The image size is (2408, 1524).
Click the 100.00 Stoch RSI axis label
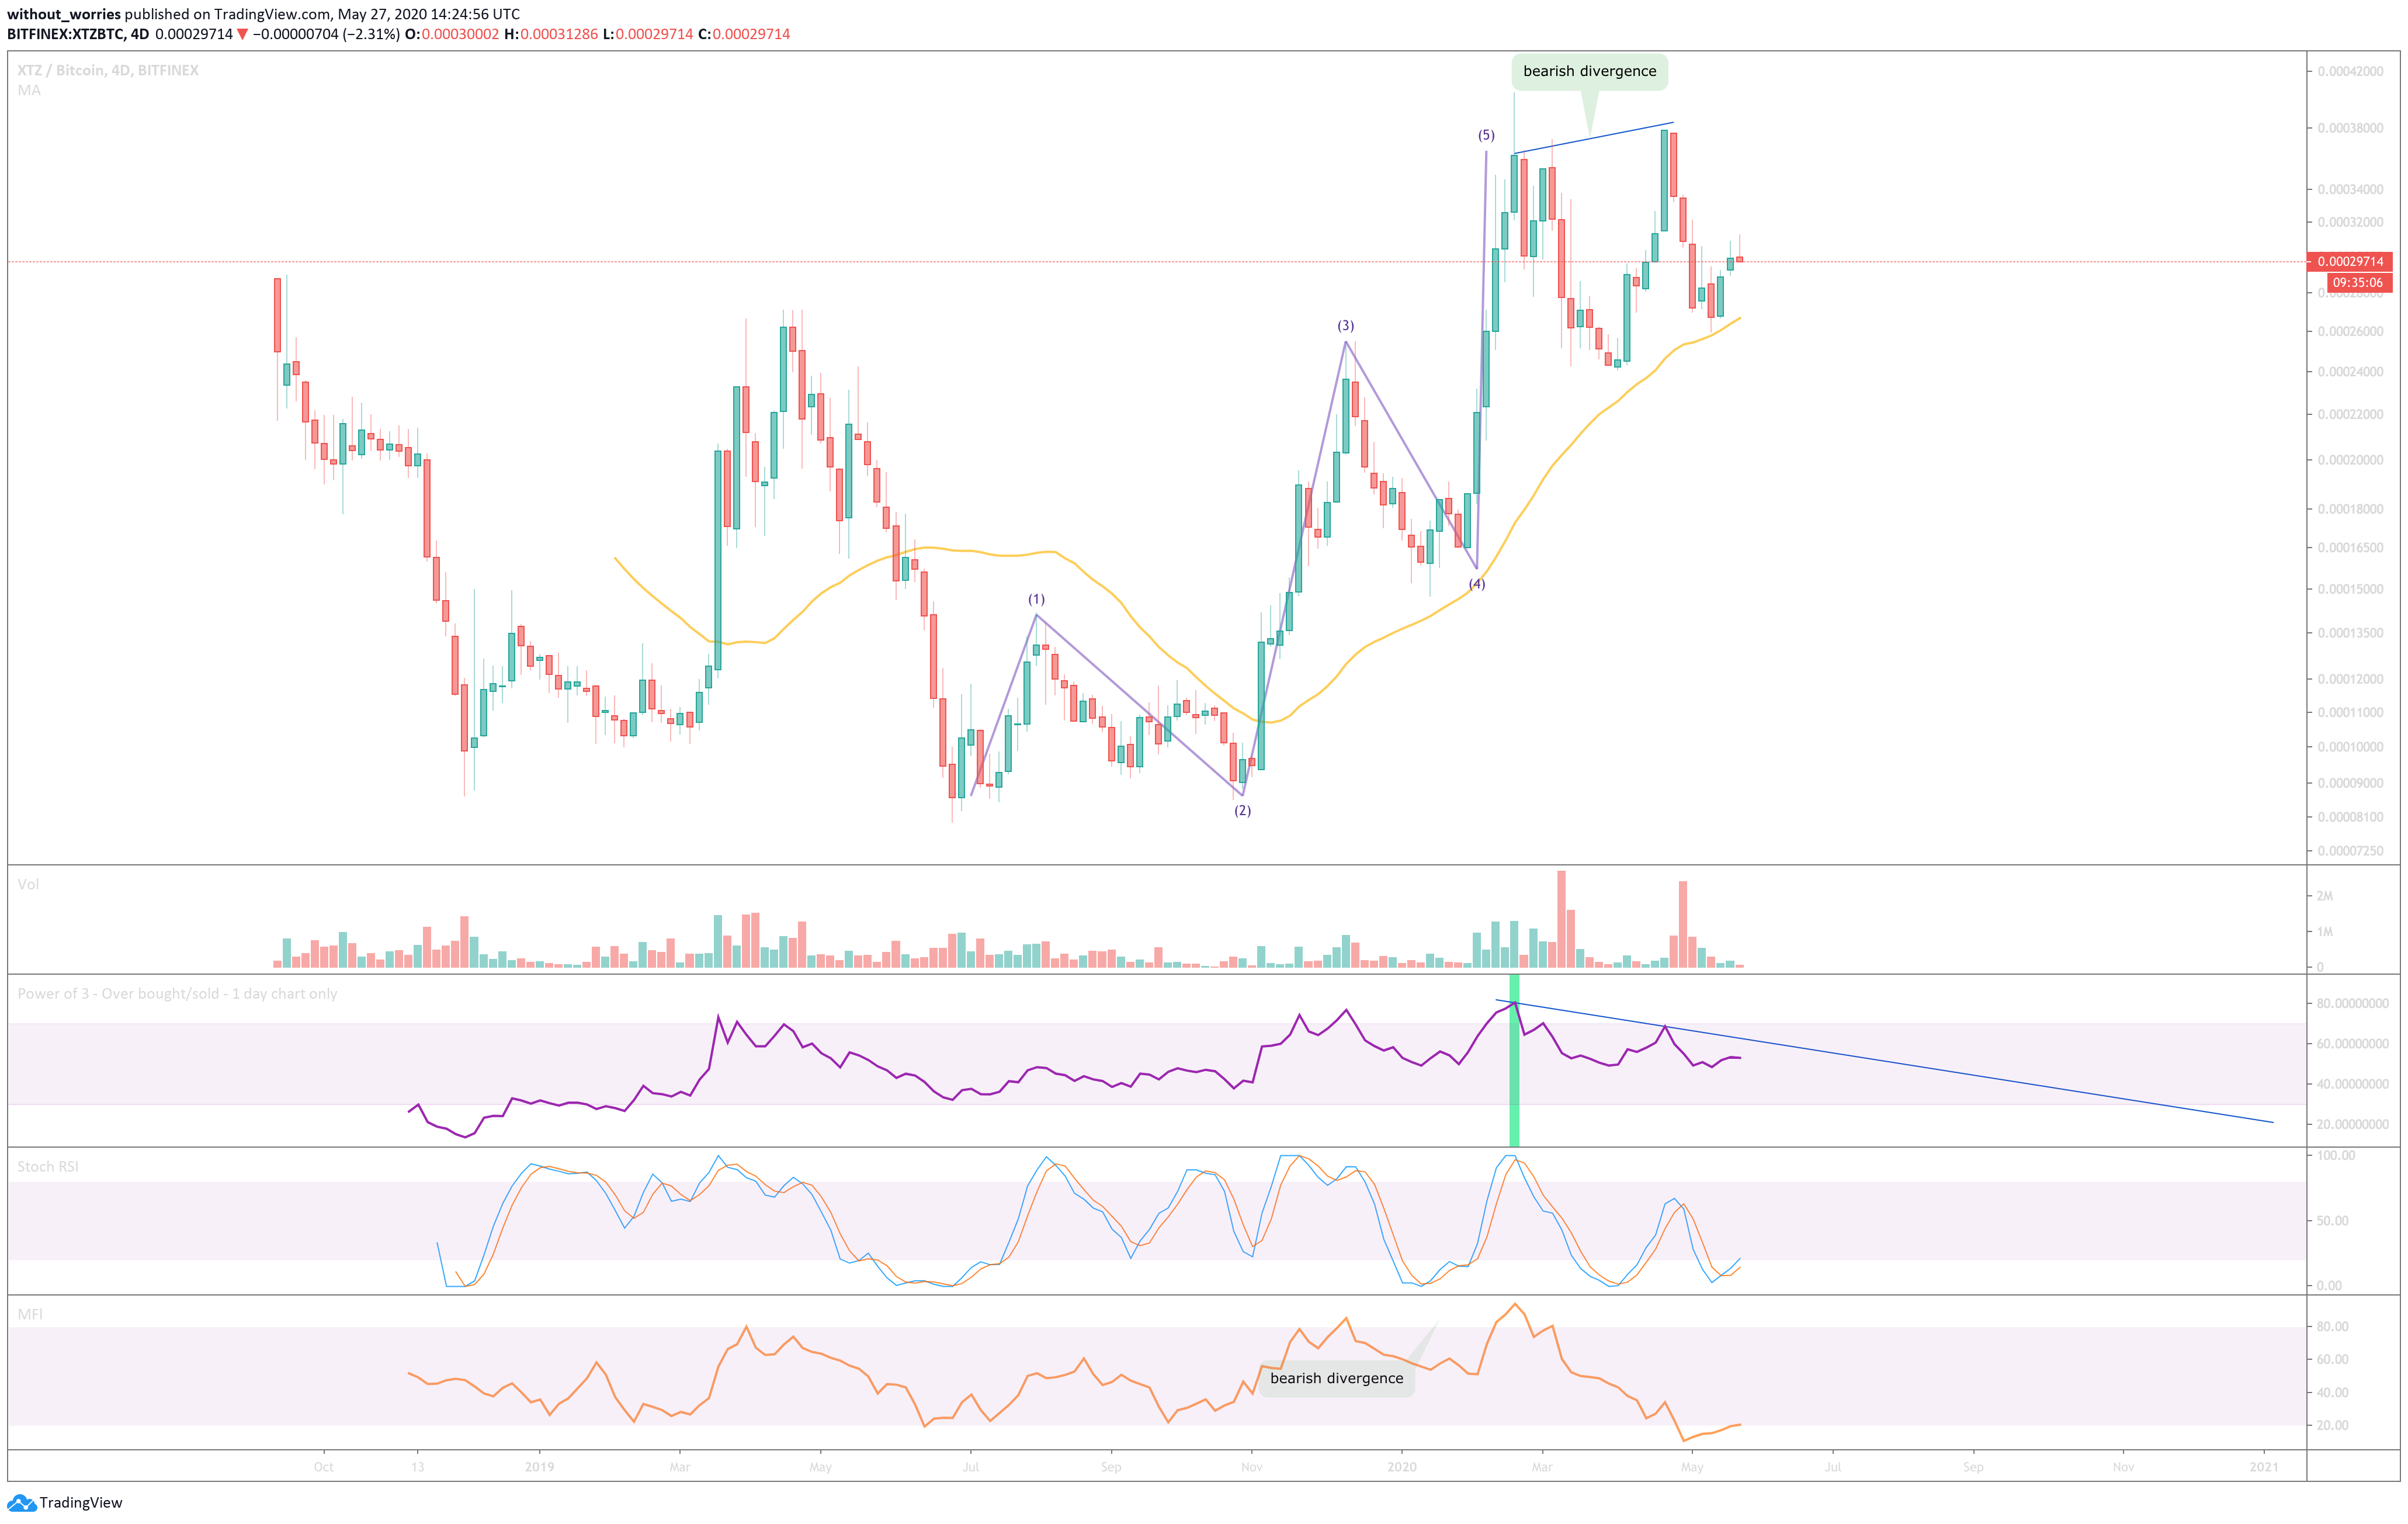[x=2336, y=1155]
